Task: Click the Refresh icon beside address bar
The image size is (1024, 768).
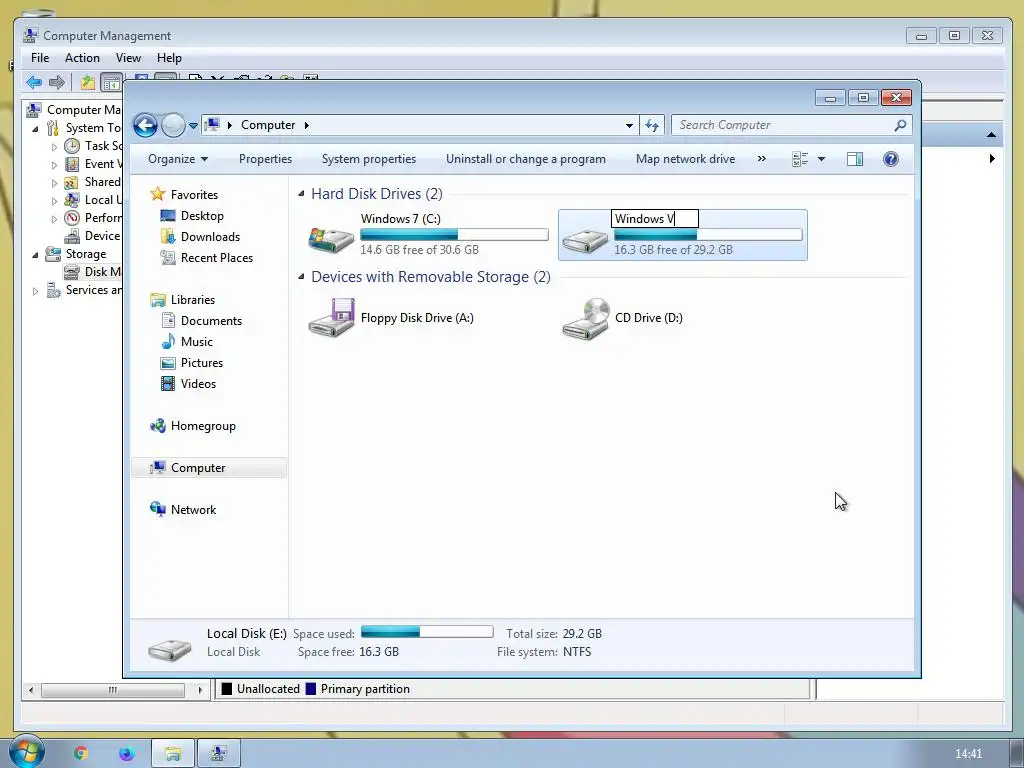Action: tap(652, 125)
